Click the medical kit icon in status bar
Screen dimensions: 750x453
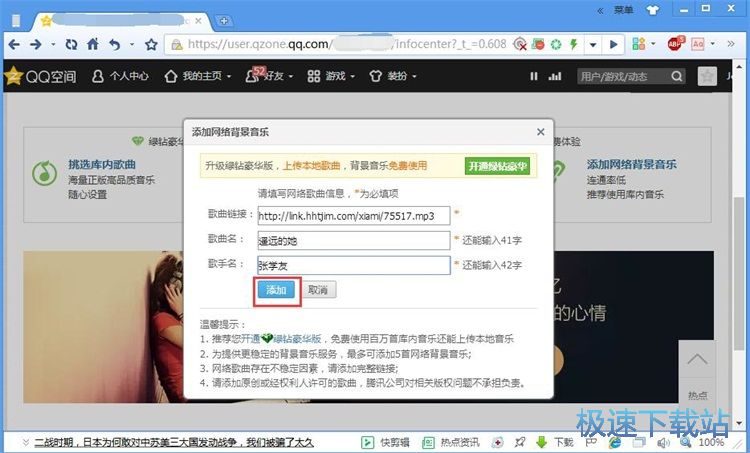pos(497,442)
